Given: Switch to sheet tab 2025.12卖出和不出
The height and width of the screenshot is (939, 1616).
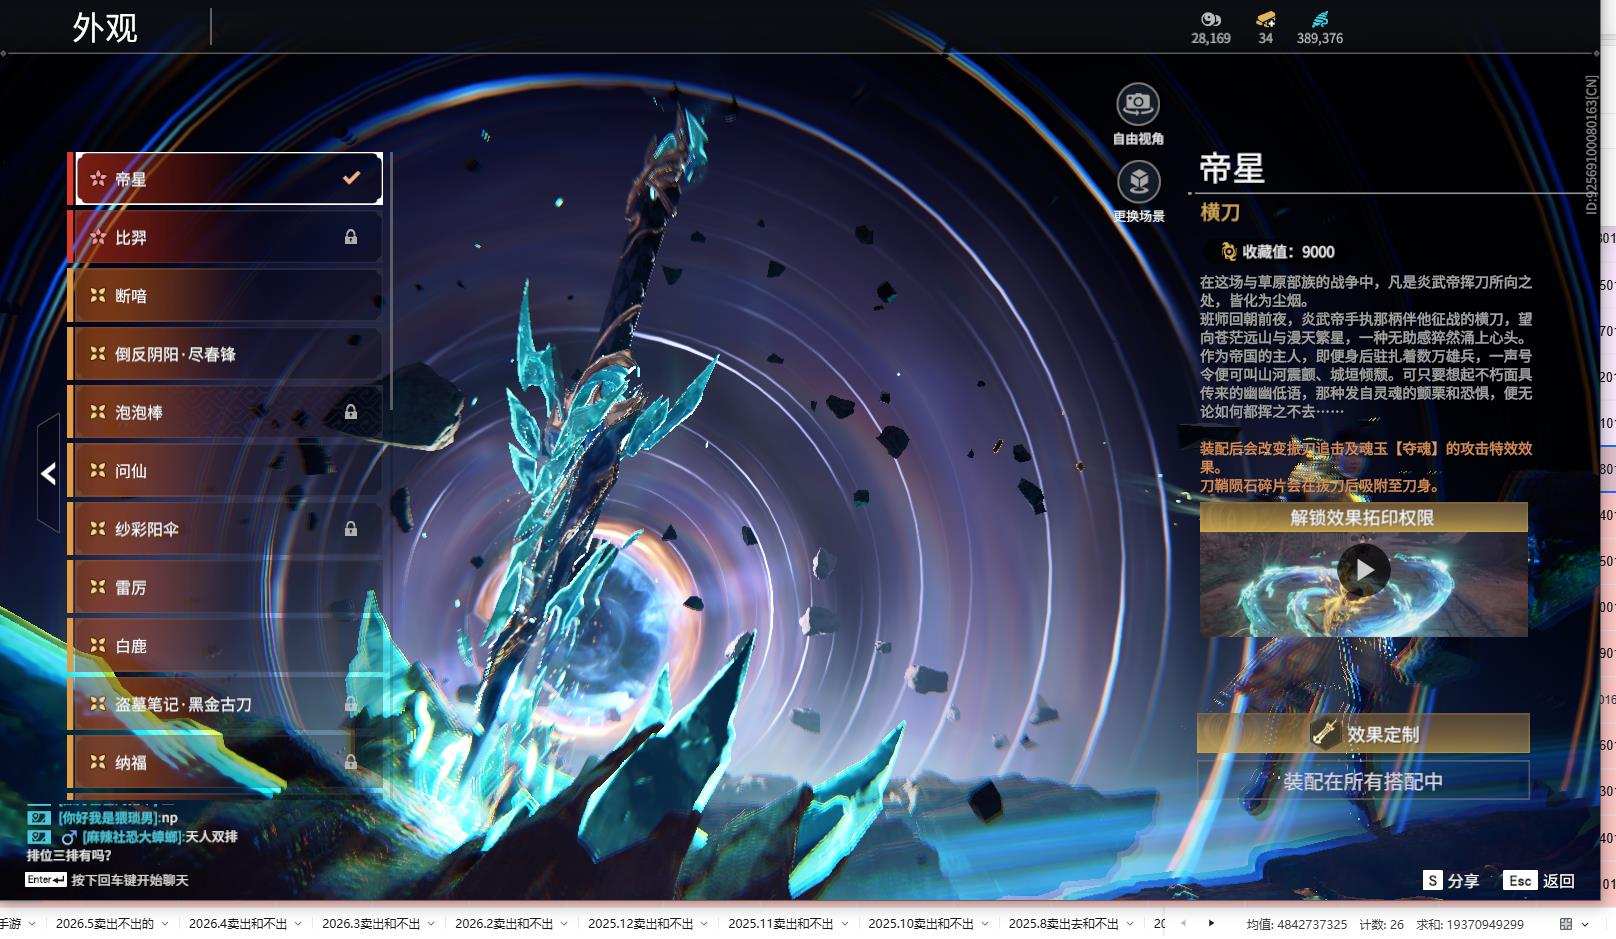Looking at the screenshot, I should click(x=641, y=924).
